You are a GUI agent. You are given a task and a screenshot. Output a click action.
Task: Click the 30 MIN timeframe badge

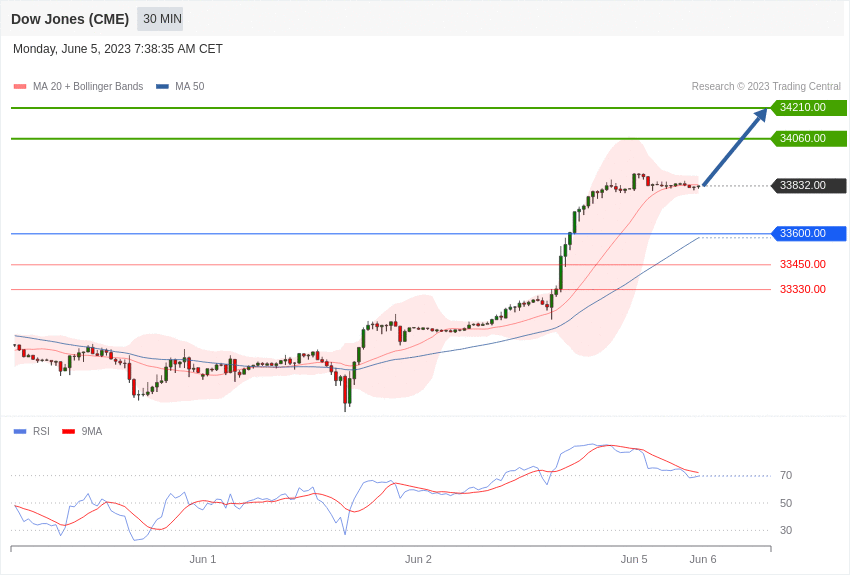[x=160, y=19]
